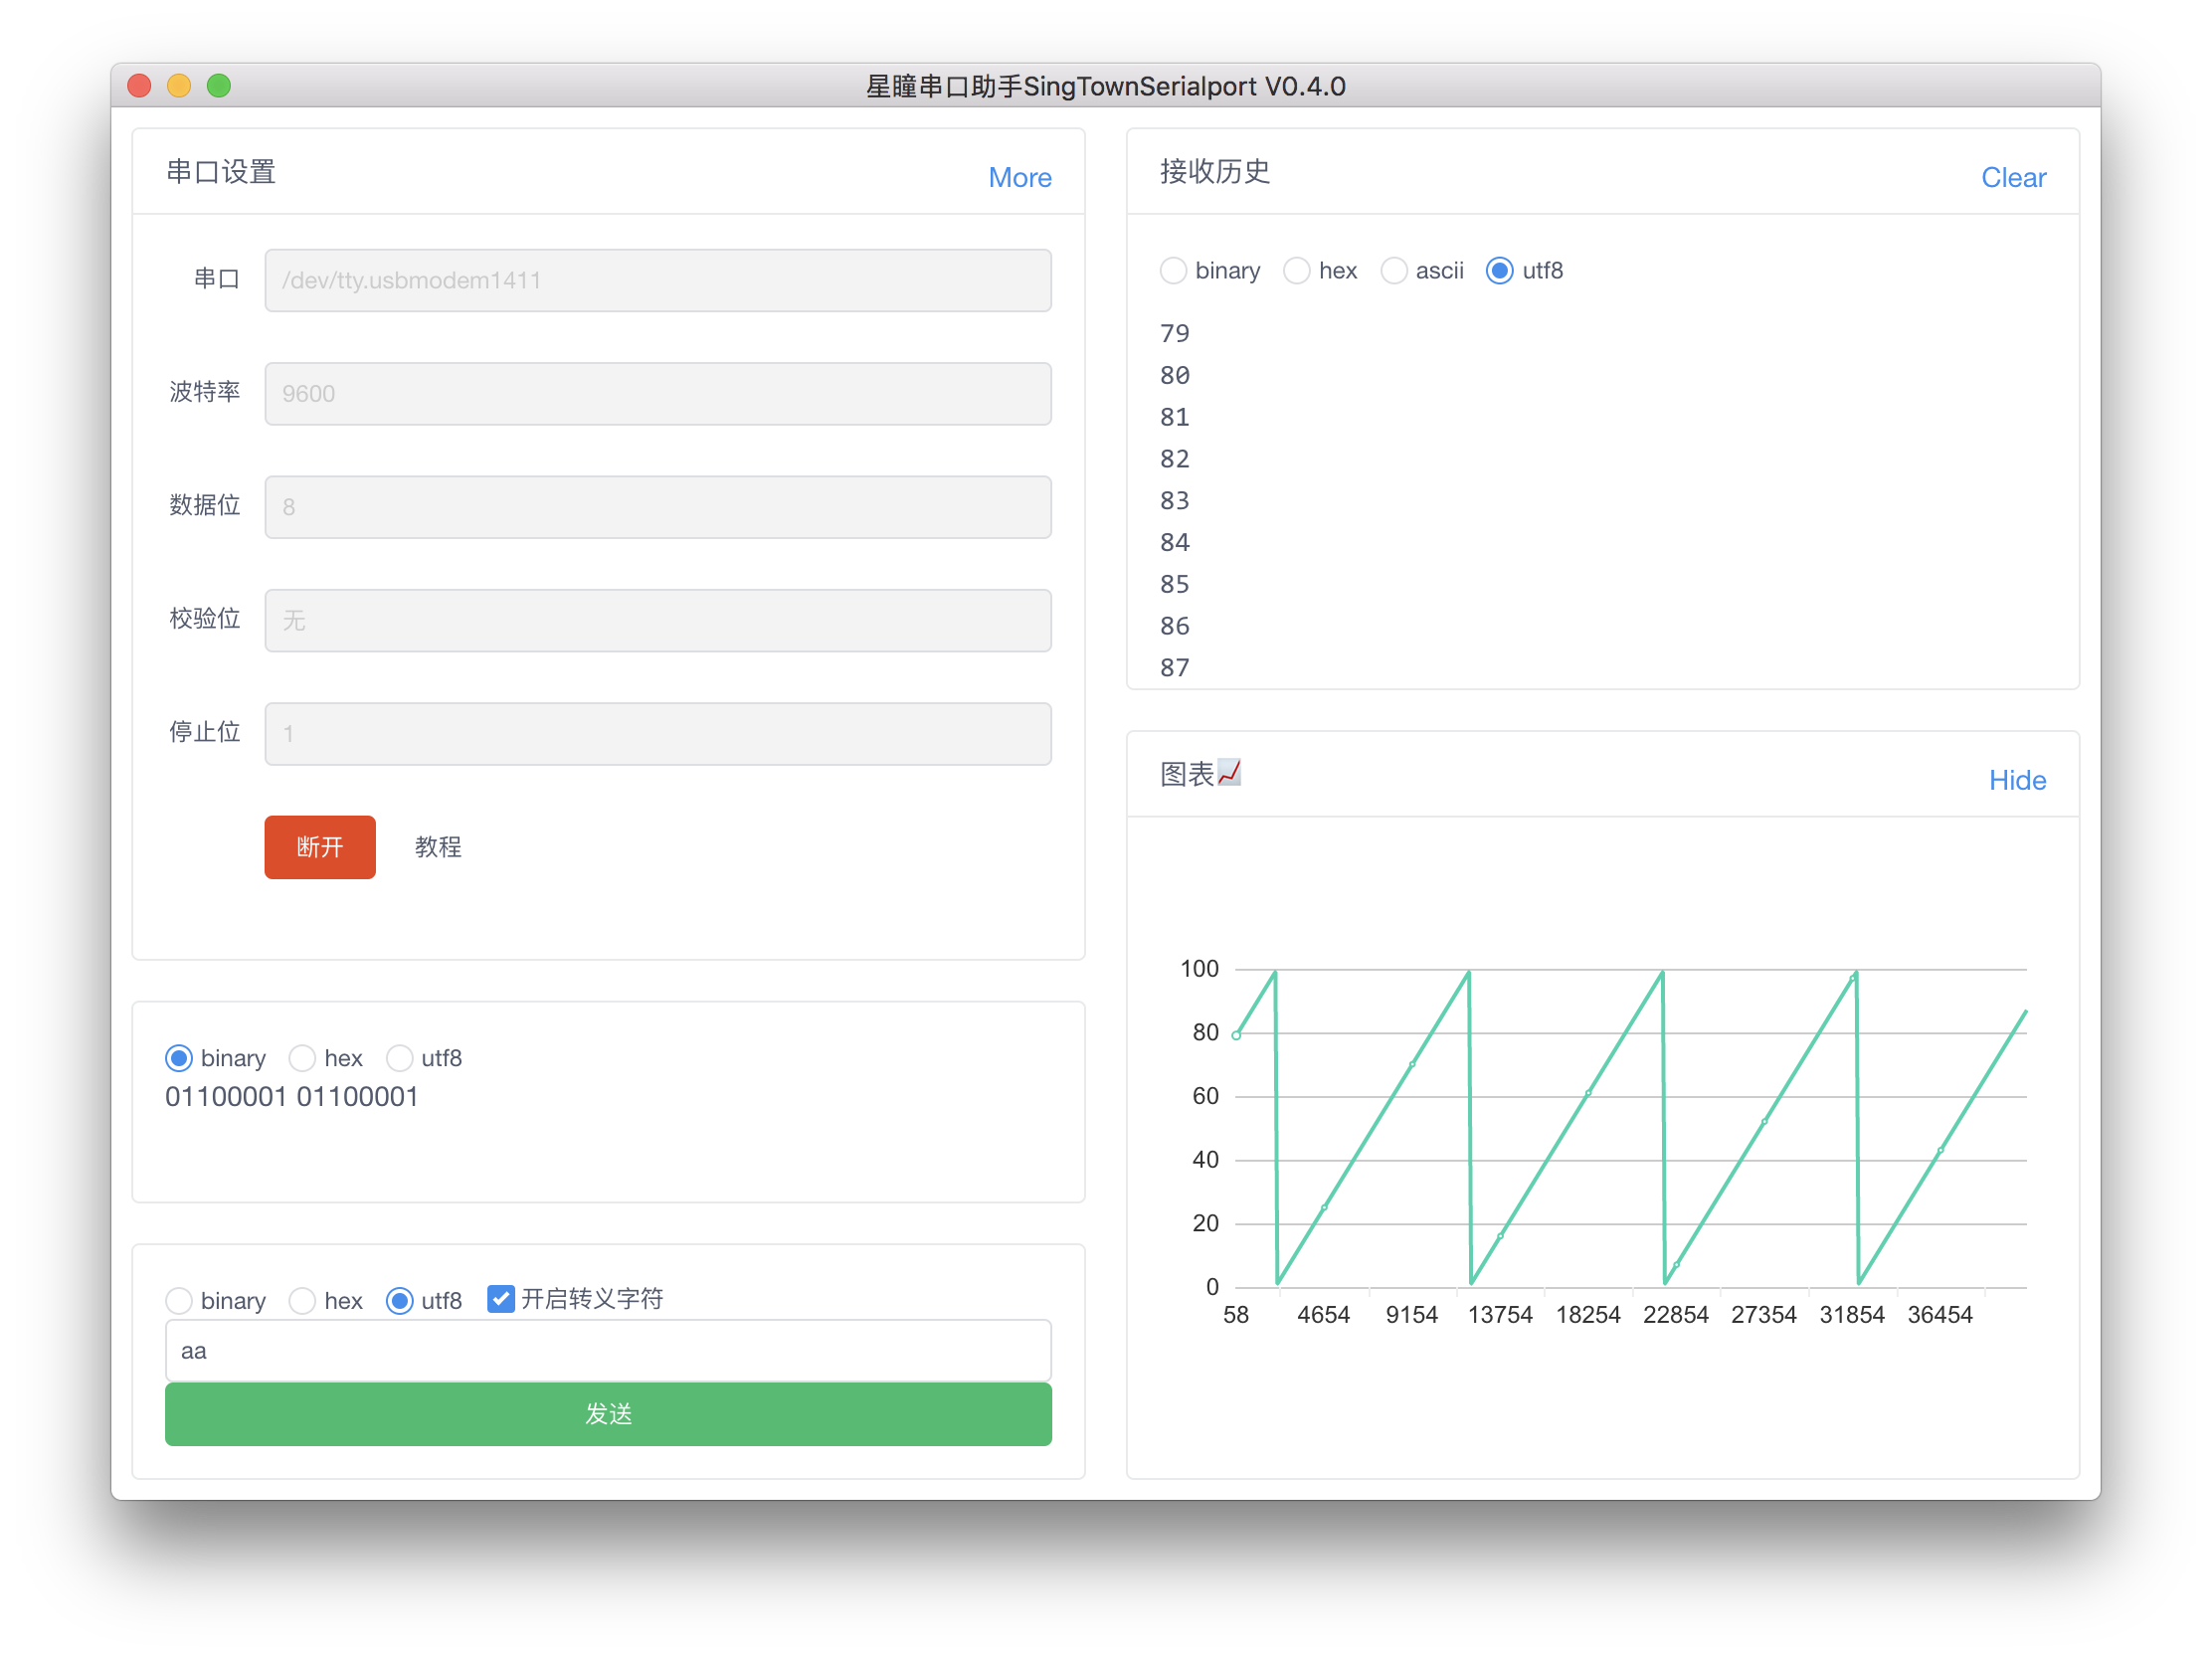Select ascii receive display mode
Viewport: 2212px width, 1659px height.
tap(1394, 271)
